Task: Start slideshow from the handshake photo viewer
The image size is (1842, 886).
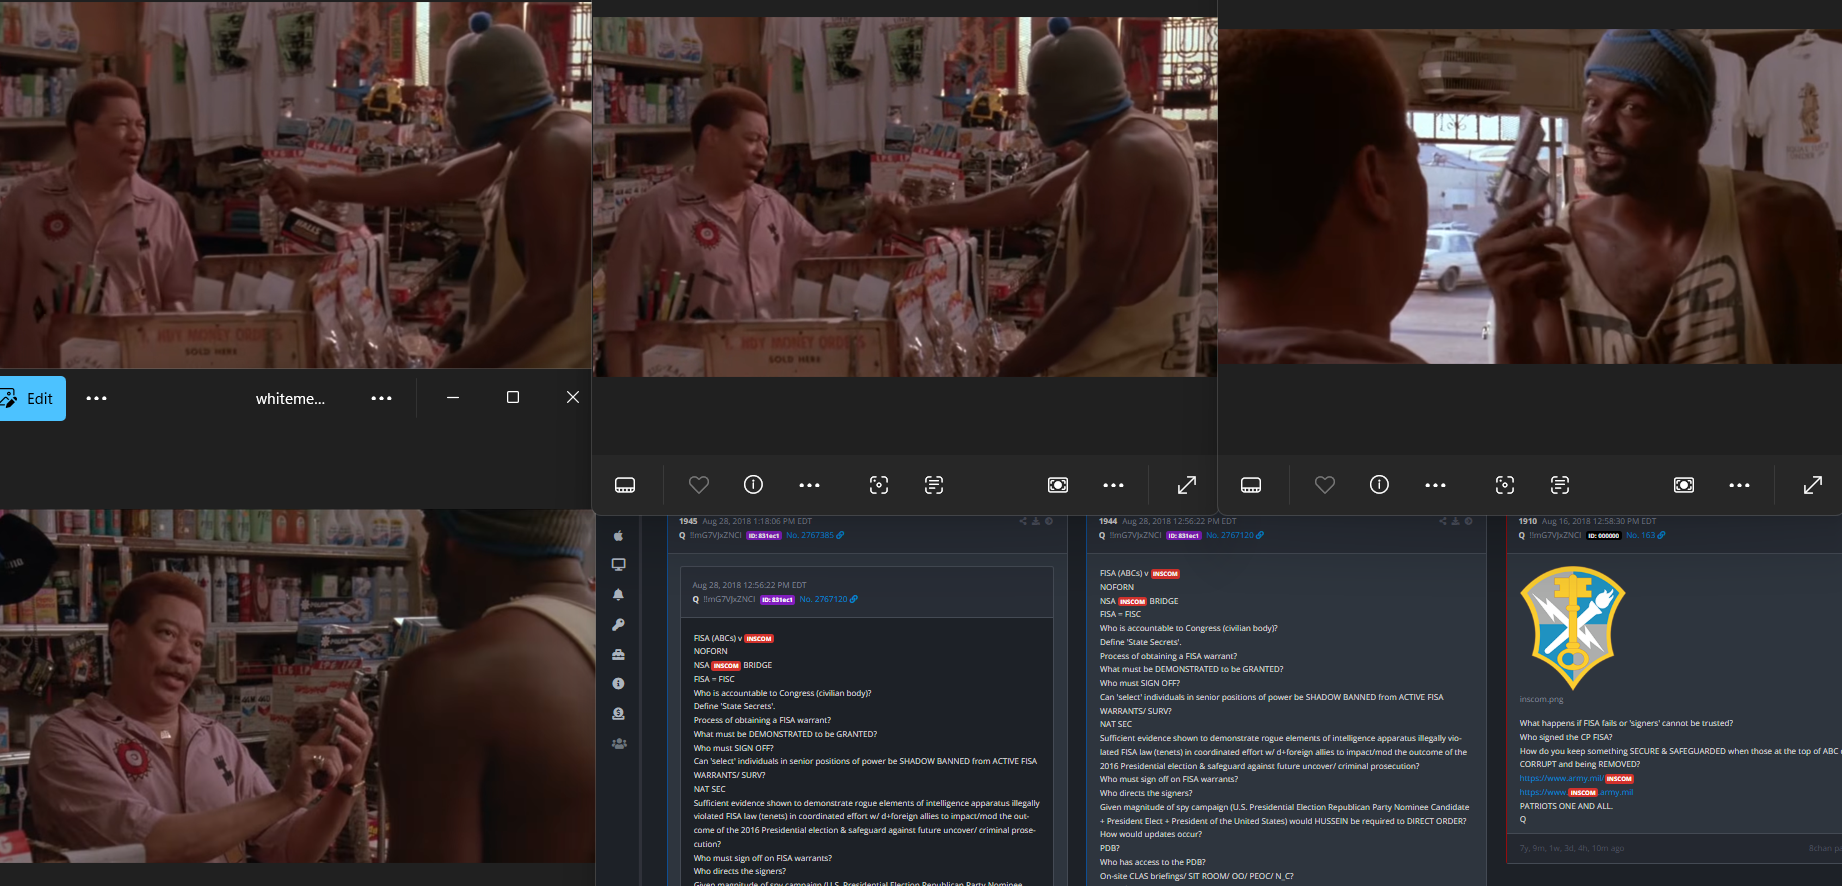Action: pyautogui.click(x=1058, y=485)
